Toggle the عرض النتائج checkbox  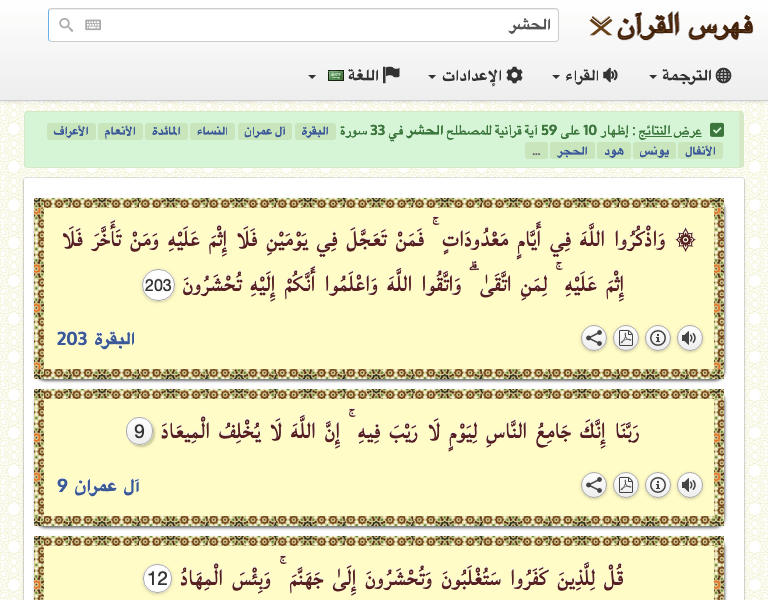pos(717,131)
